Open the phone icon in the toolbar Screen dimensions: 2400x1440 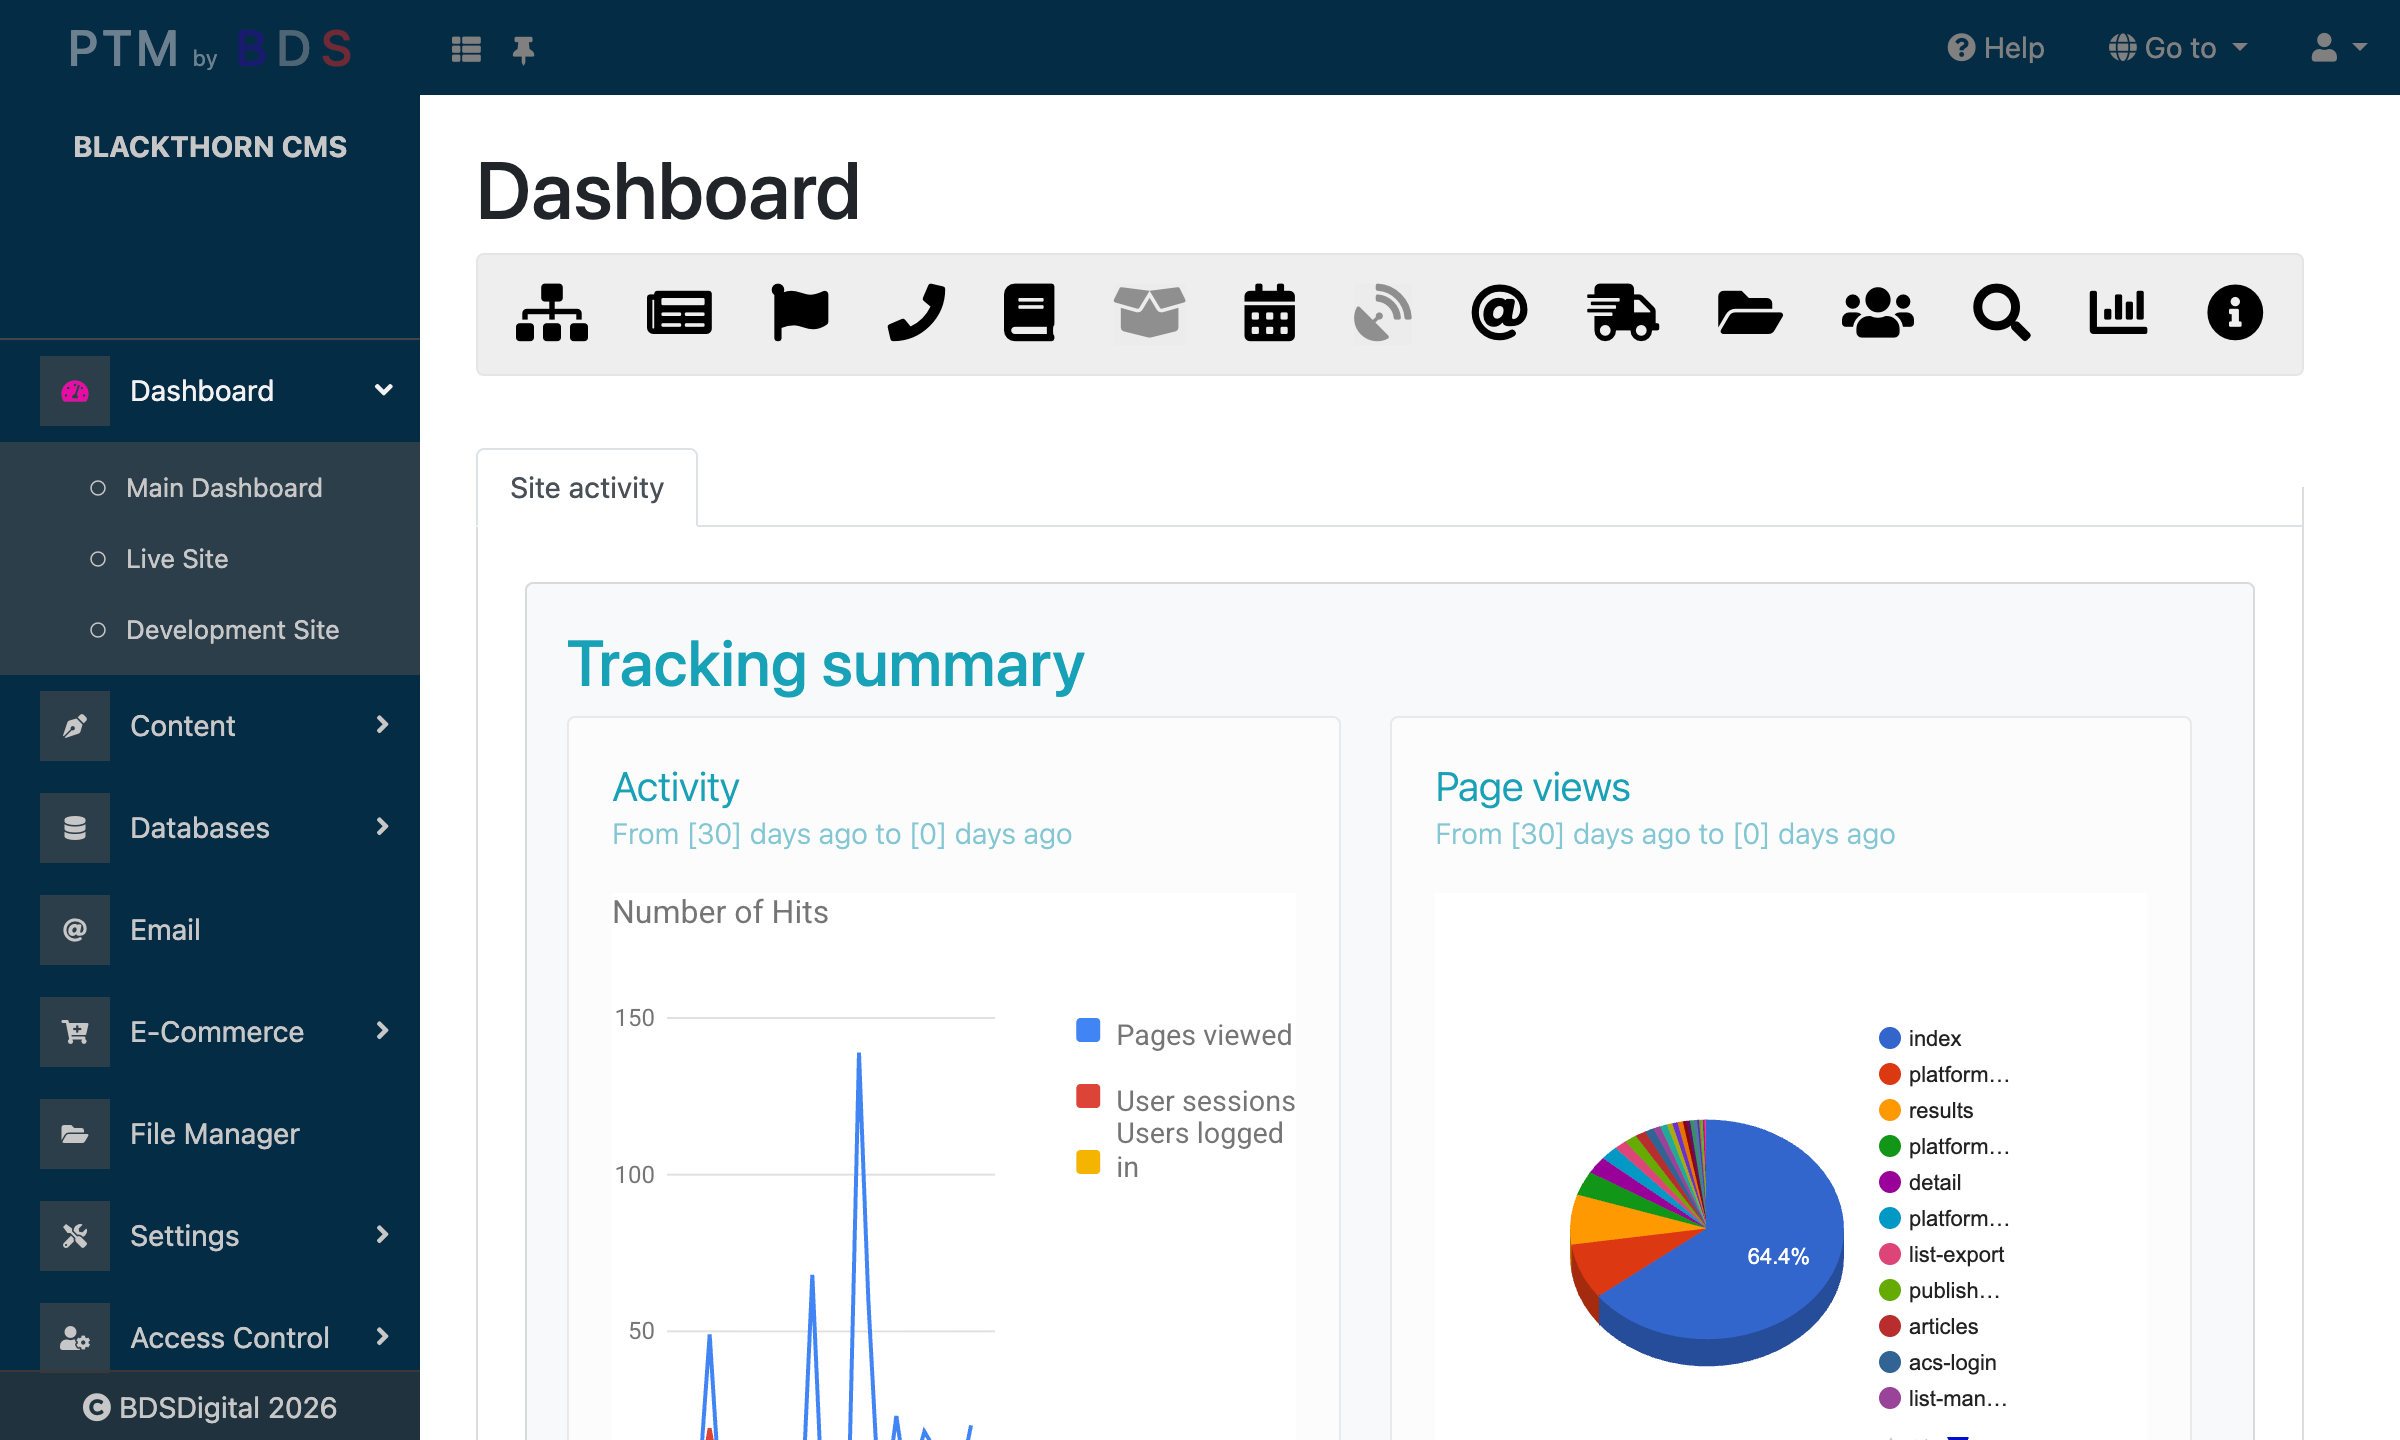[x=915, y=313]
